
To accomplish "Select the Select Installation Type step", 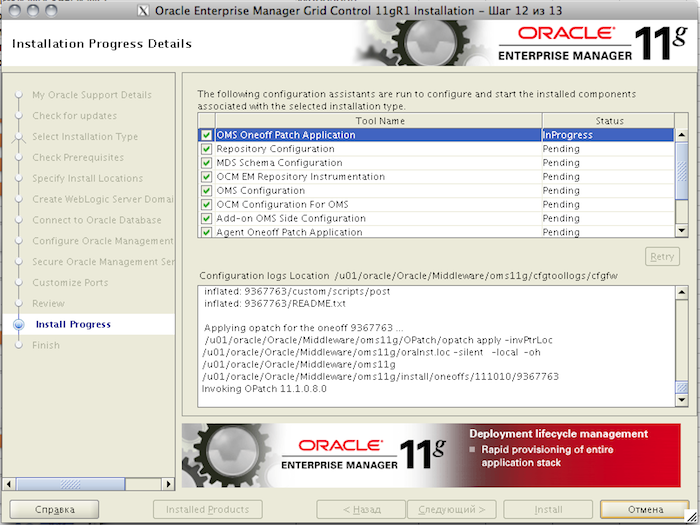I will pyautogui.click(x=85, y=137).
